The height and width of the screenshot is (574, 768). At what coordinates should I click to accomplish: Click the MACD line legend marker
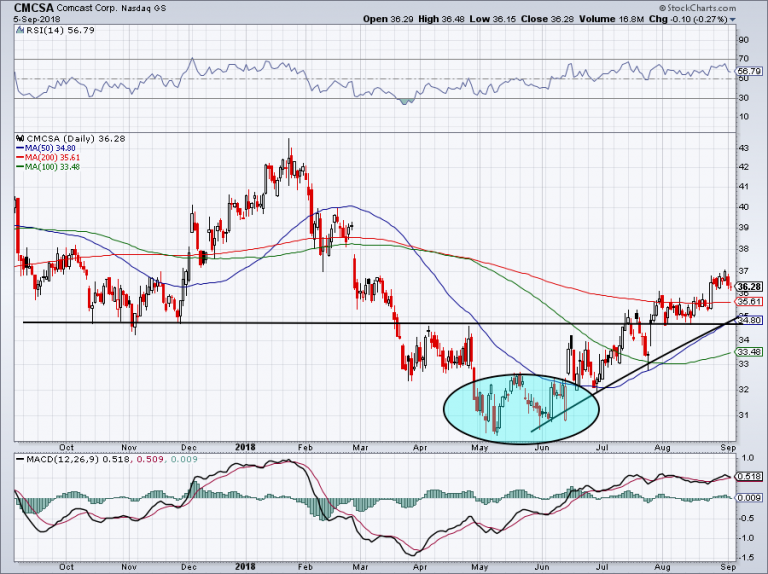coord(20,459)
